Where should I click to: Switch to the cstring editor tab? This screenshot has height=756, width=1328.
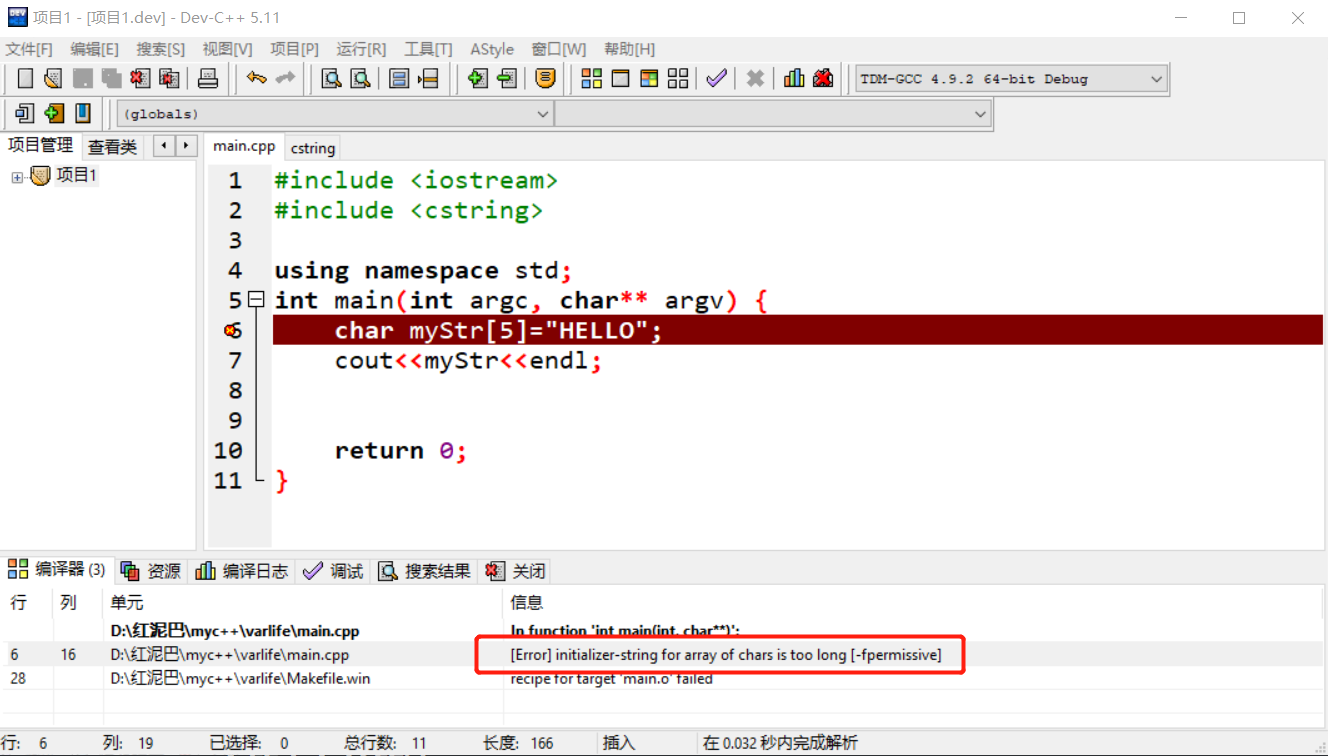[x=313, y=148]
